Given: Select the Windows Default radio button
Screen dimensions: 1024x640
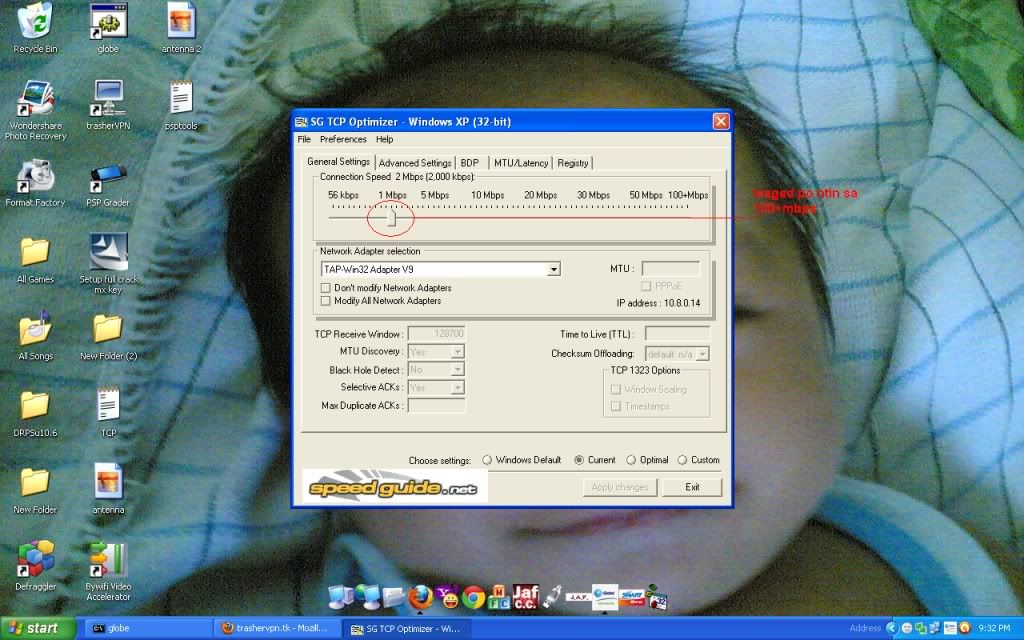Looking at the screenshot, I should tap(487, 460).
